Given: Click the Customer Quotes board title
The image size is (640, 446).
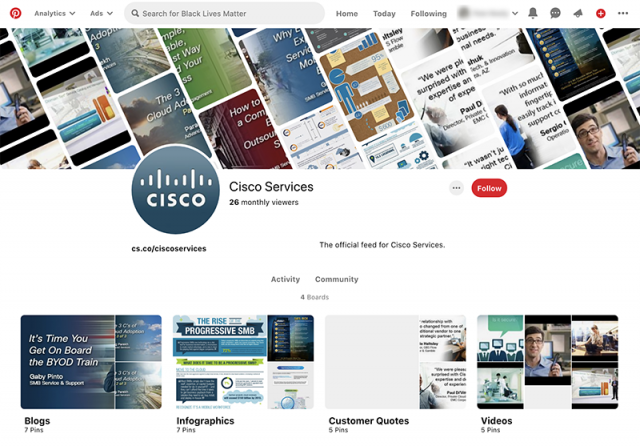Looking at the screenshot, I should 369,421.
